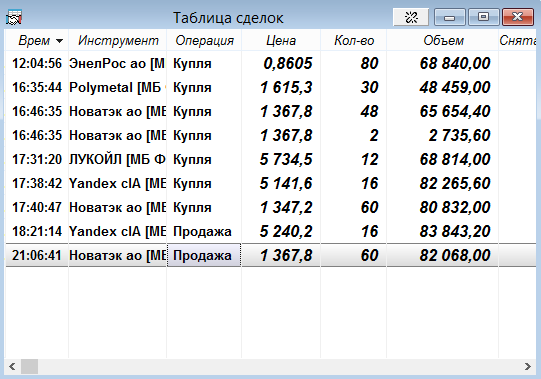The height and width of the screenshot is (379, 541).
Task: Click the partially visible Снята column header
Action: 518,40
